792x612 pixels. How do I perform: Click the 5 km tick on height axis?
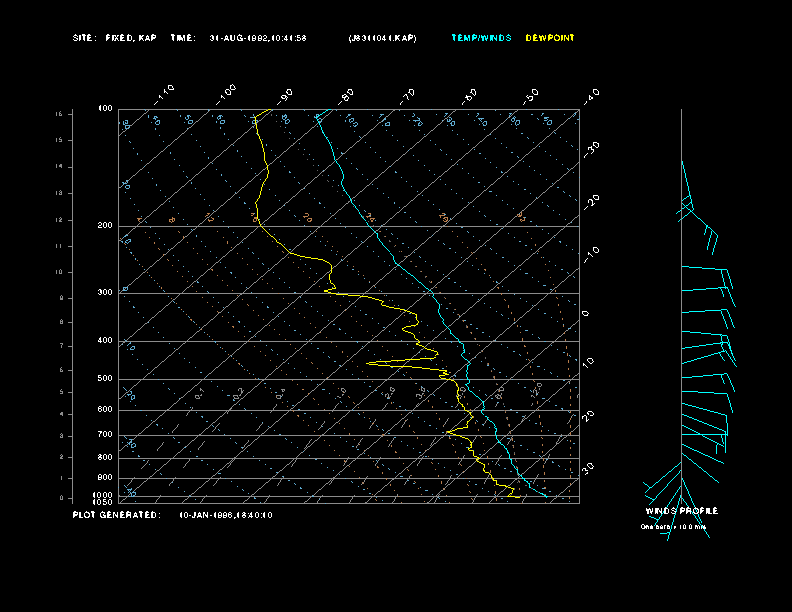coord(61,392)
